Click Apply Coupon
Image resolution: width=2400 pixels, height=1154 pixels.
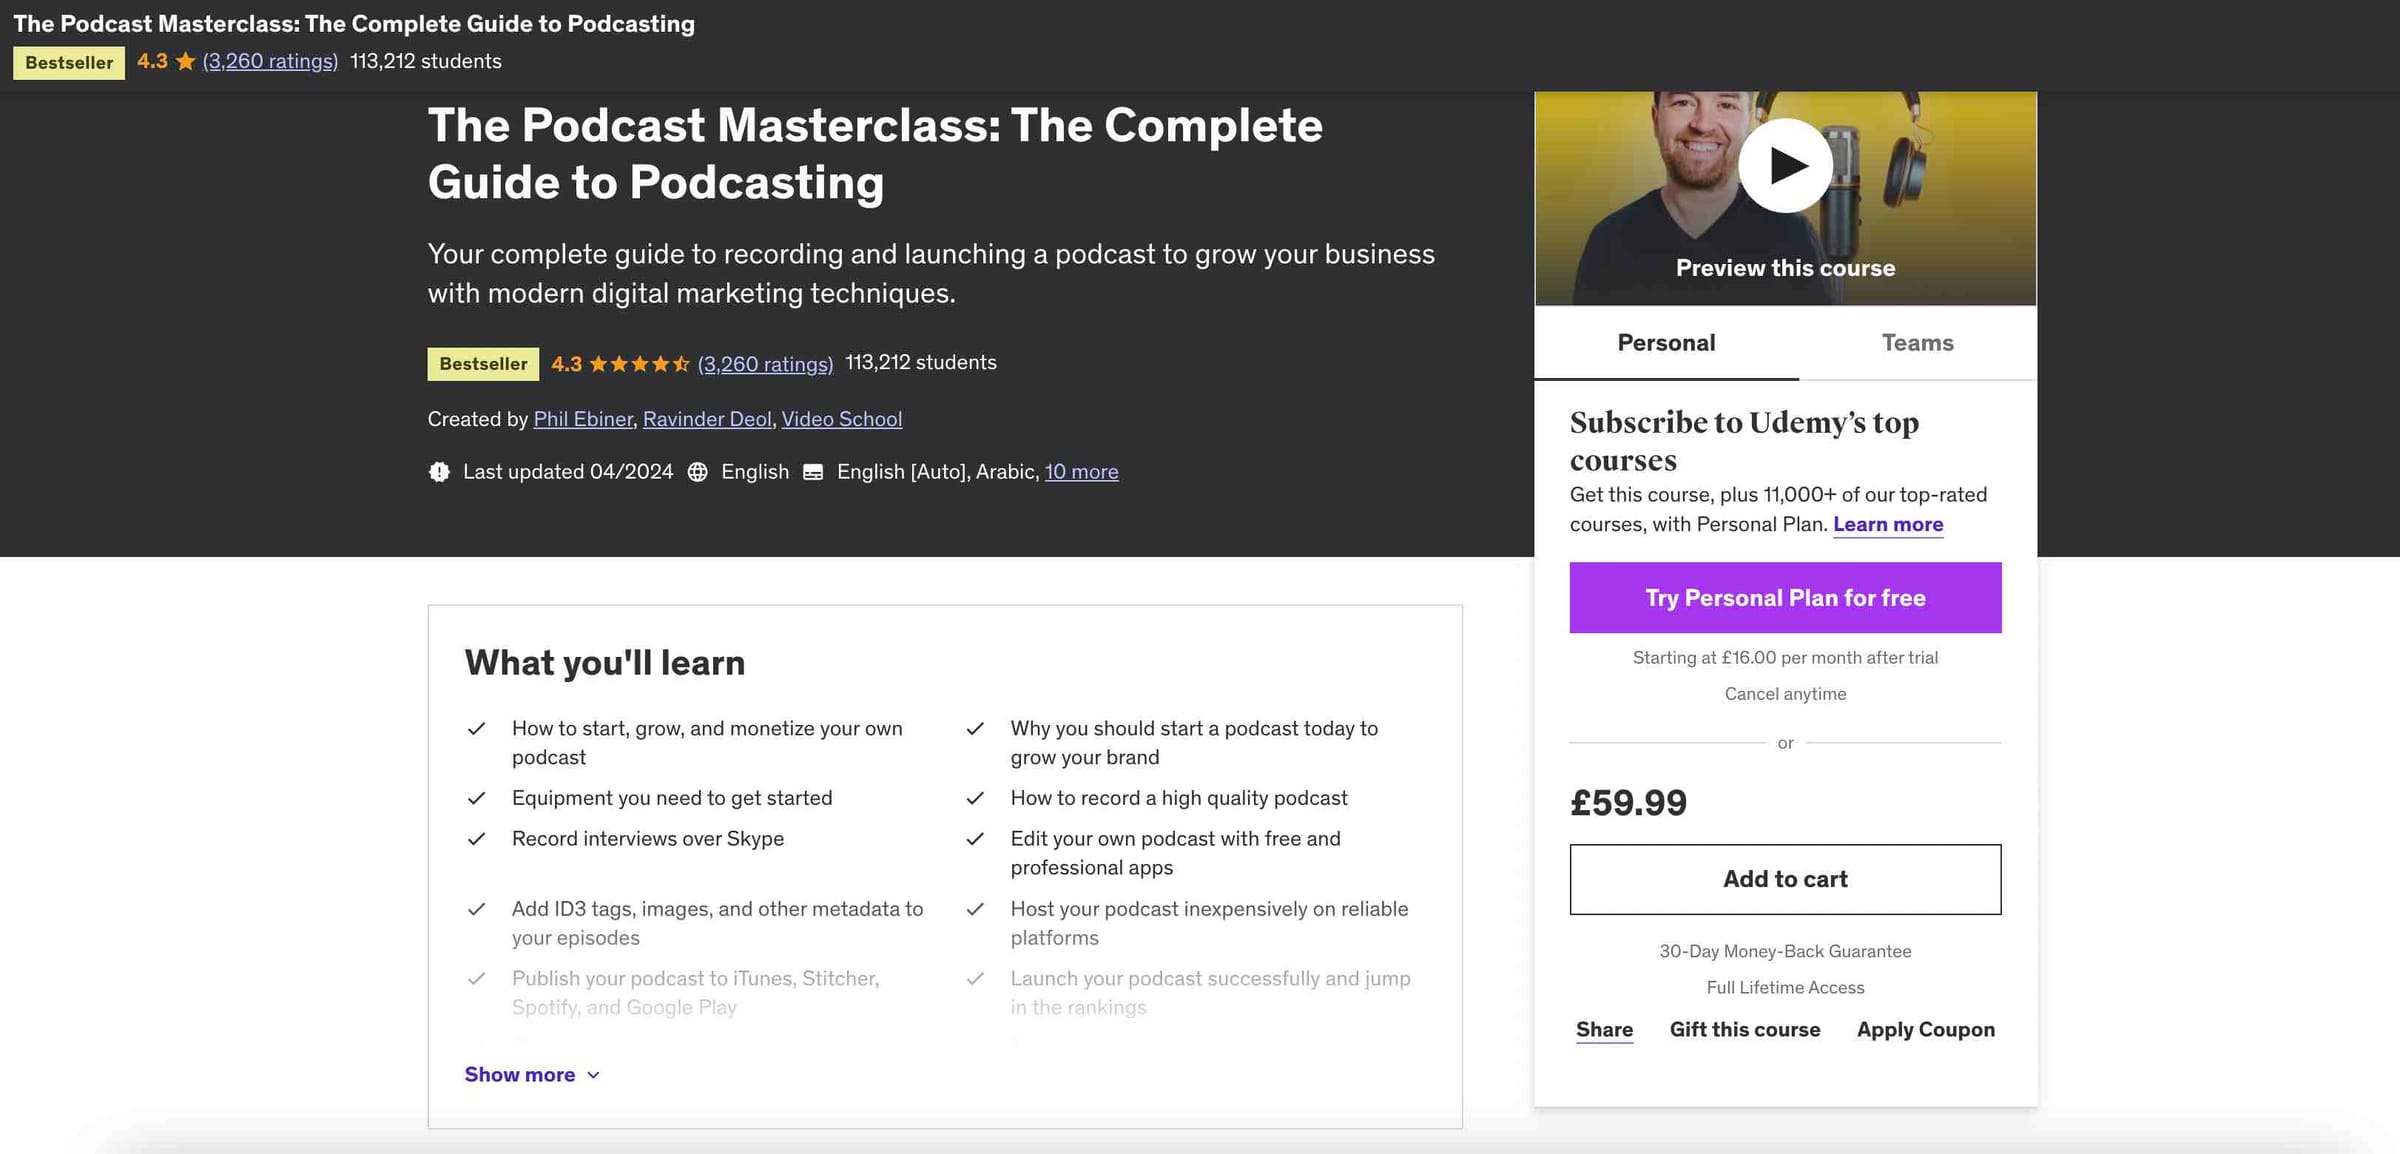(1925, 1029)
